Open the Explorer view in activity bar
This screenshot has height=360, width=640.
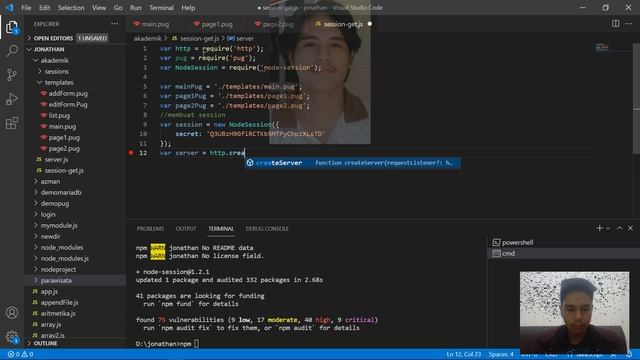pos(12,27)
